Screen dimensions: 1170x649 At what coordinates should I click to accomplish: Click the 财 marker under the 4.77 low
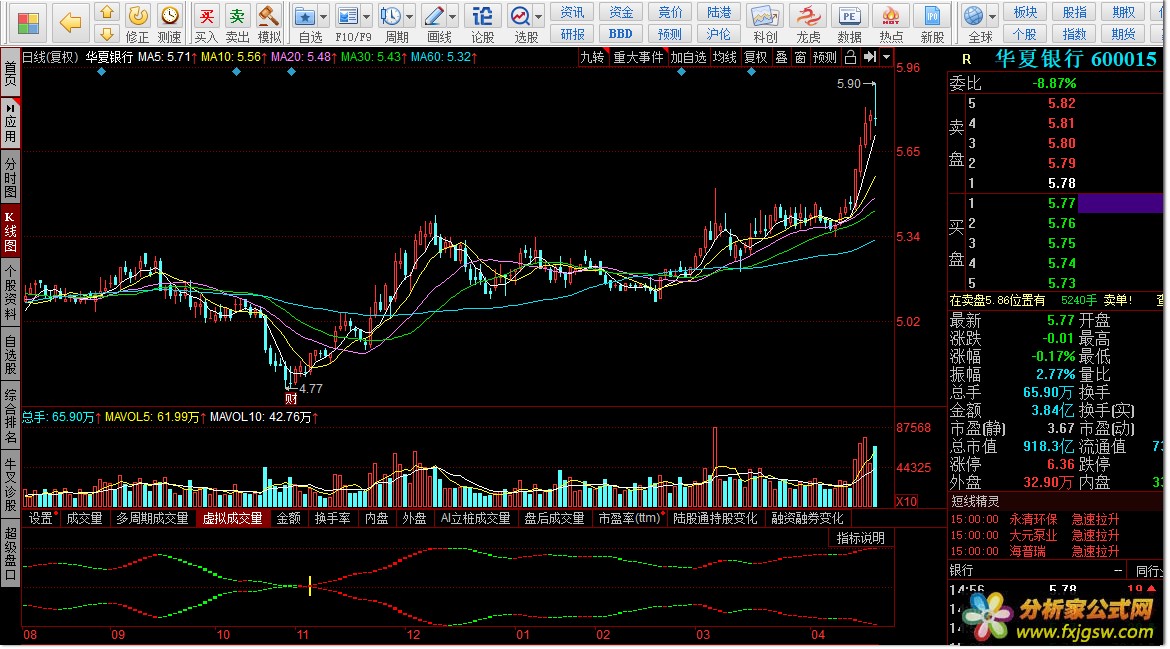tap(291, 398)
